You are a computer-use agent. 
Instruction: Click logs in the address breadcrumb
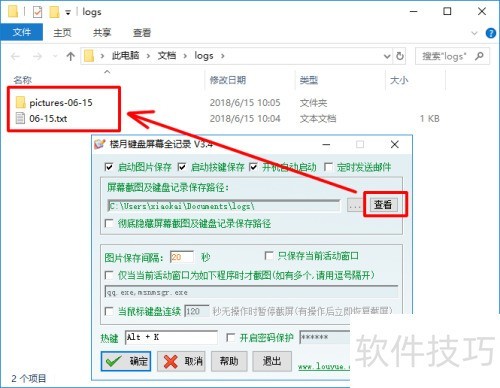click(204, 56)
